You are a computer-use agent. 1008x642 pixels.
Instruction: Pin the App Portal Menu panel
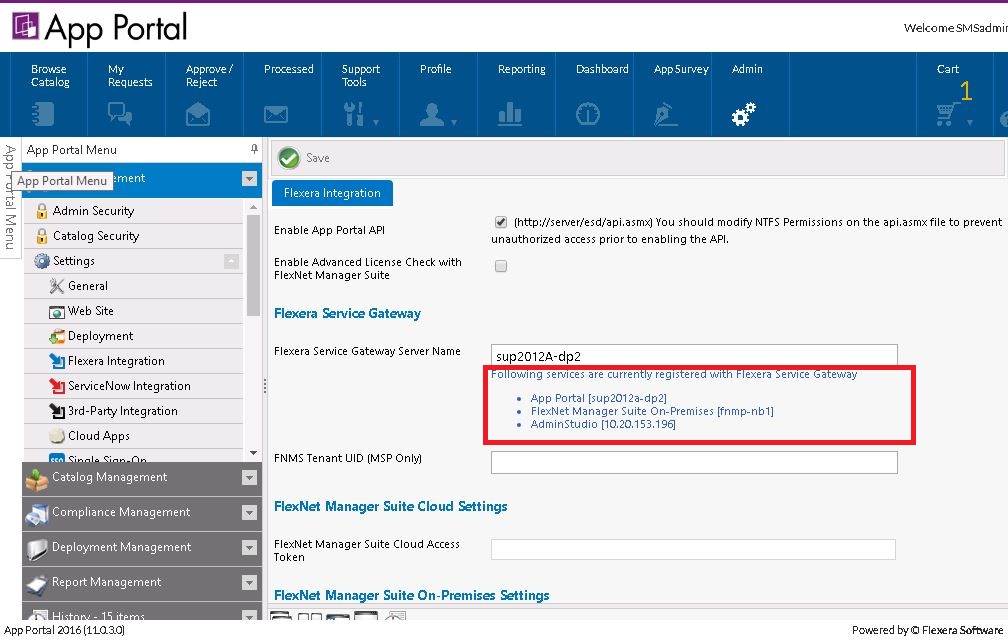[254, 149]
